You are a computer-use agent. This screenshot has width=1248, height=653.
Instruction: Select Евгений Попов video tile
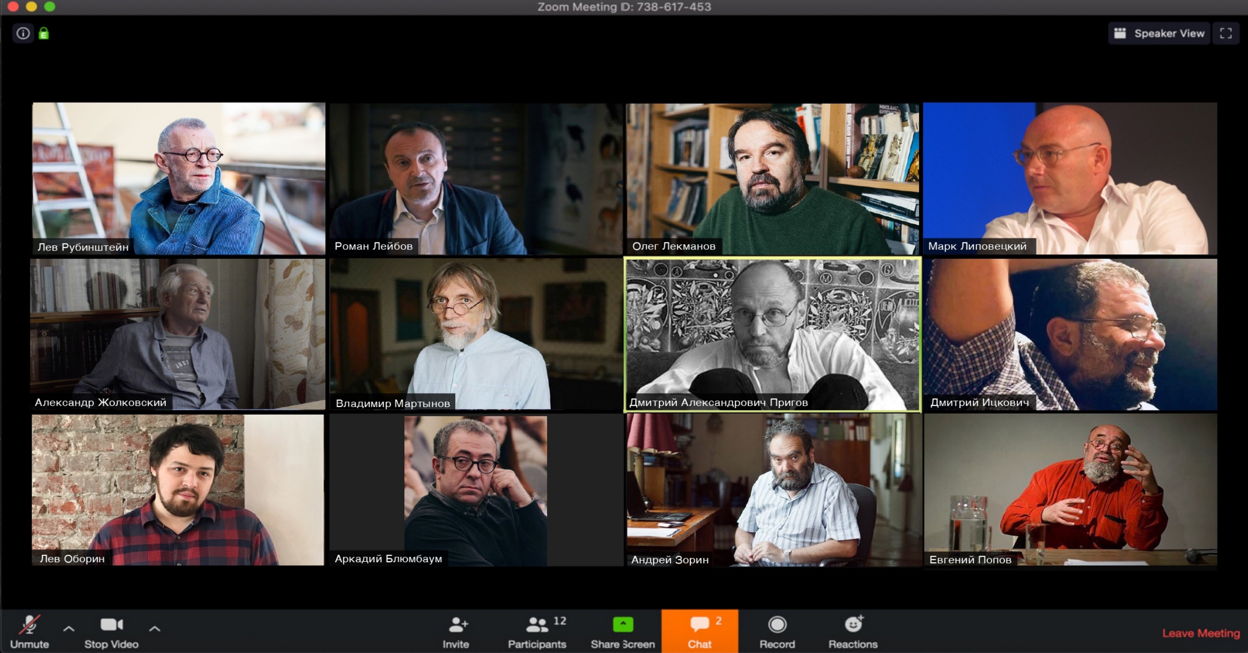click(x=1070, y=490)
